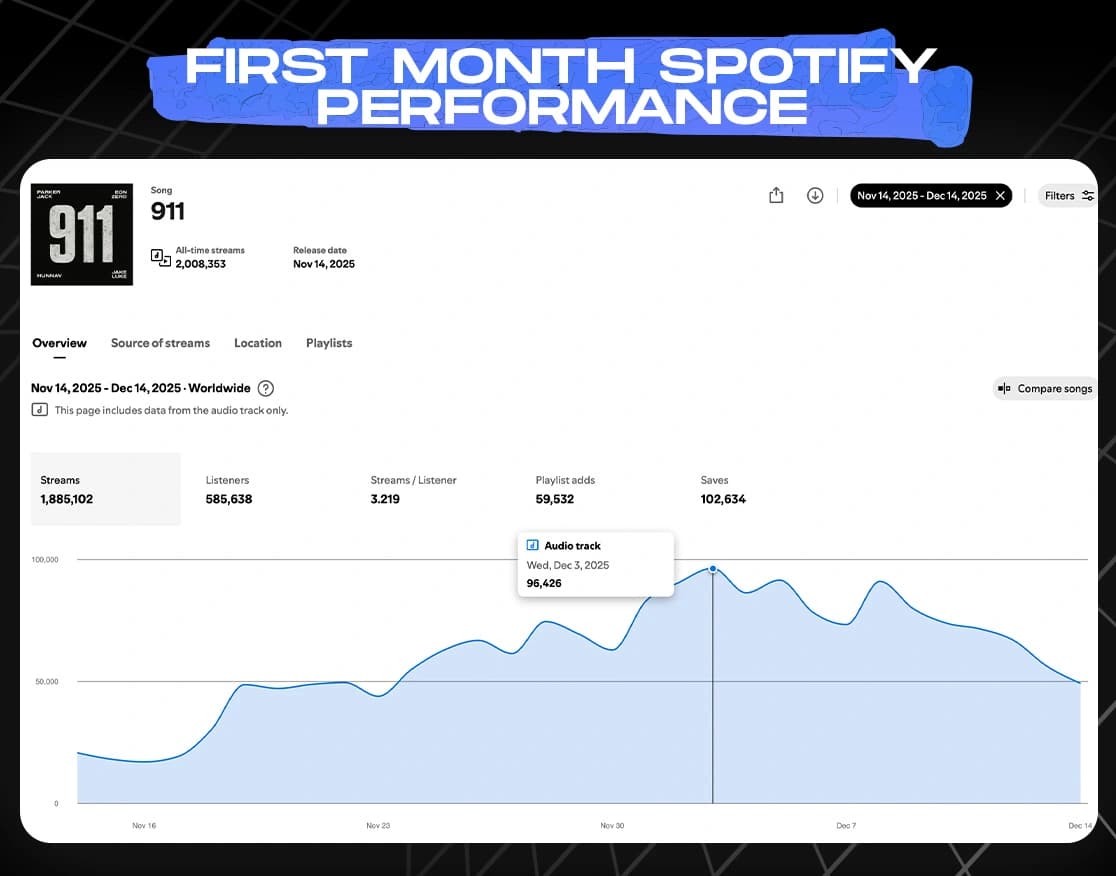Go to the Playlists tab
Viewport: 1116px width, 876px height.
[x=329, y=343]
